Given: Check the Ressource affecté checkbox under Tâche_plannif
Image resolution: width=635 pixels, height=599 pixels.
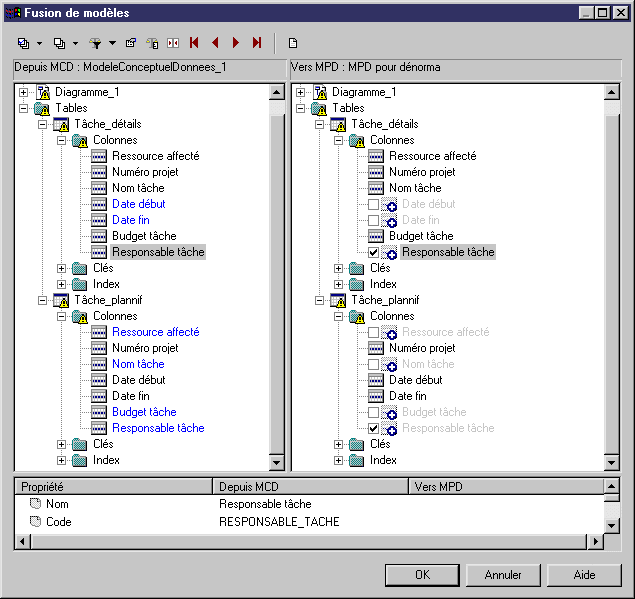Looking at the screenshot, I should point(373,333).
